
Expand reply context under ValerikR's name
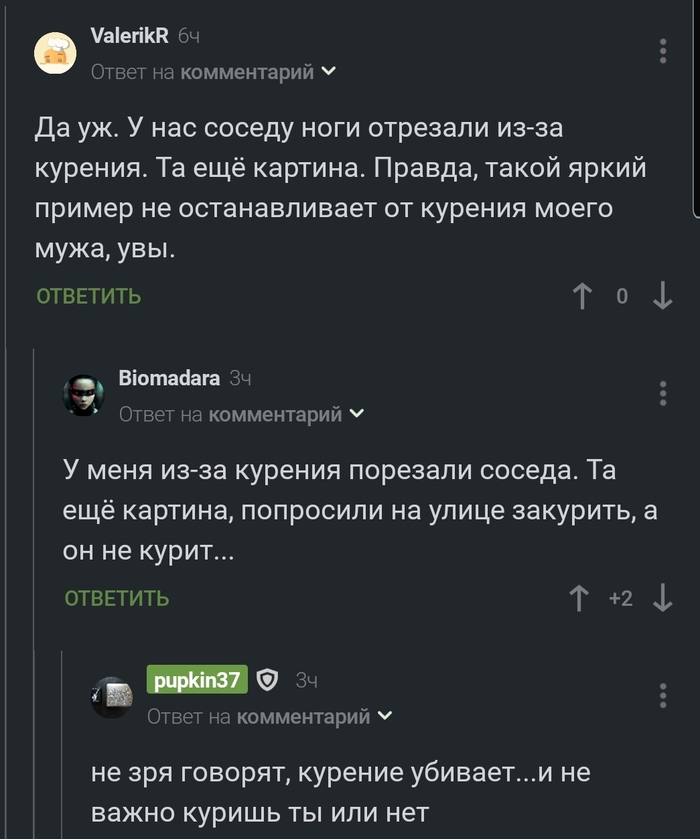click(328, 72)
